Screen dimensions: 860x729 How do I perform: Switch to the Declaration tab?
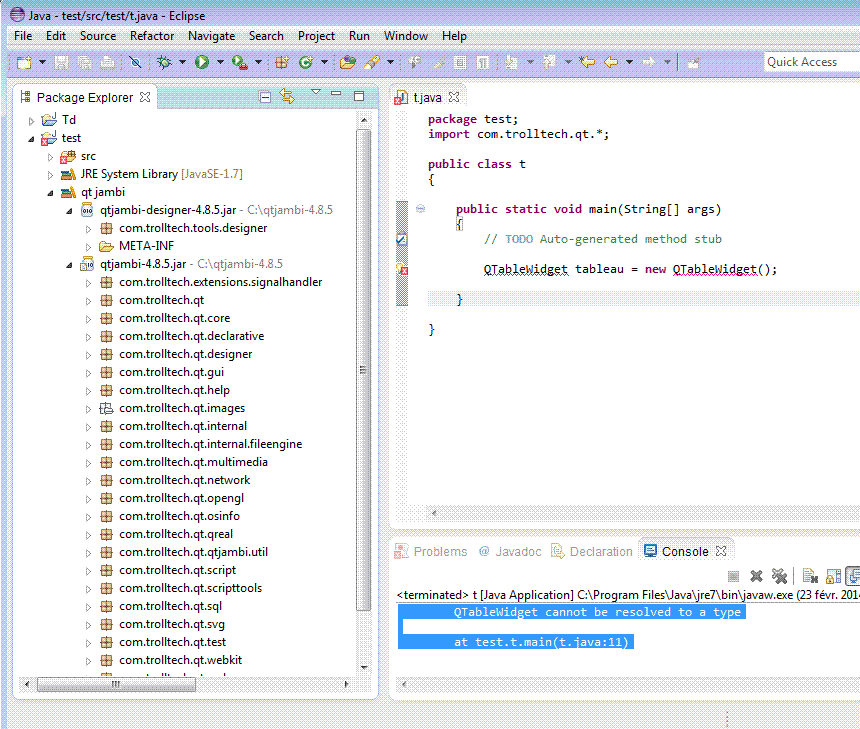[592, 551]
